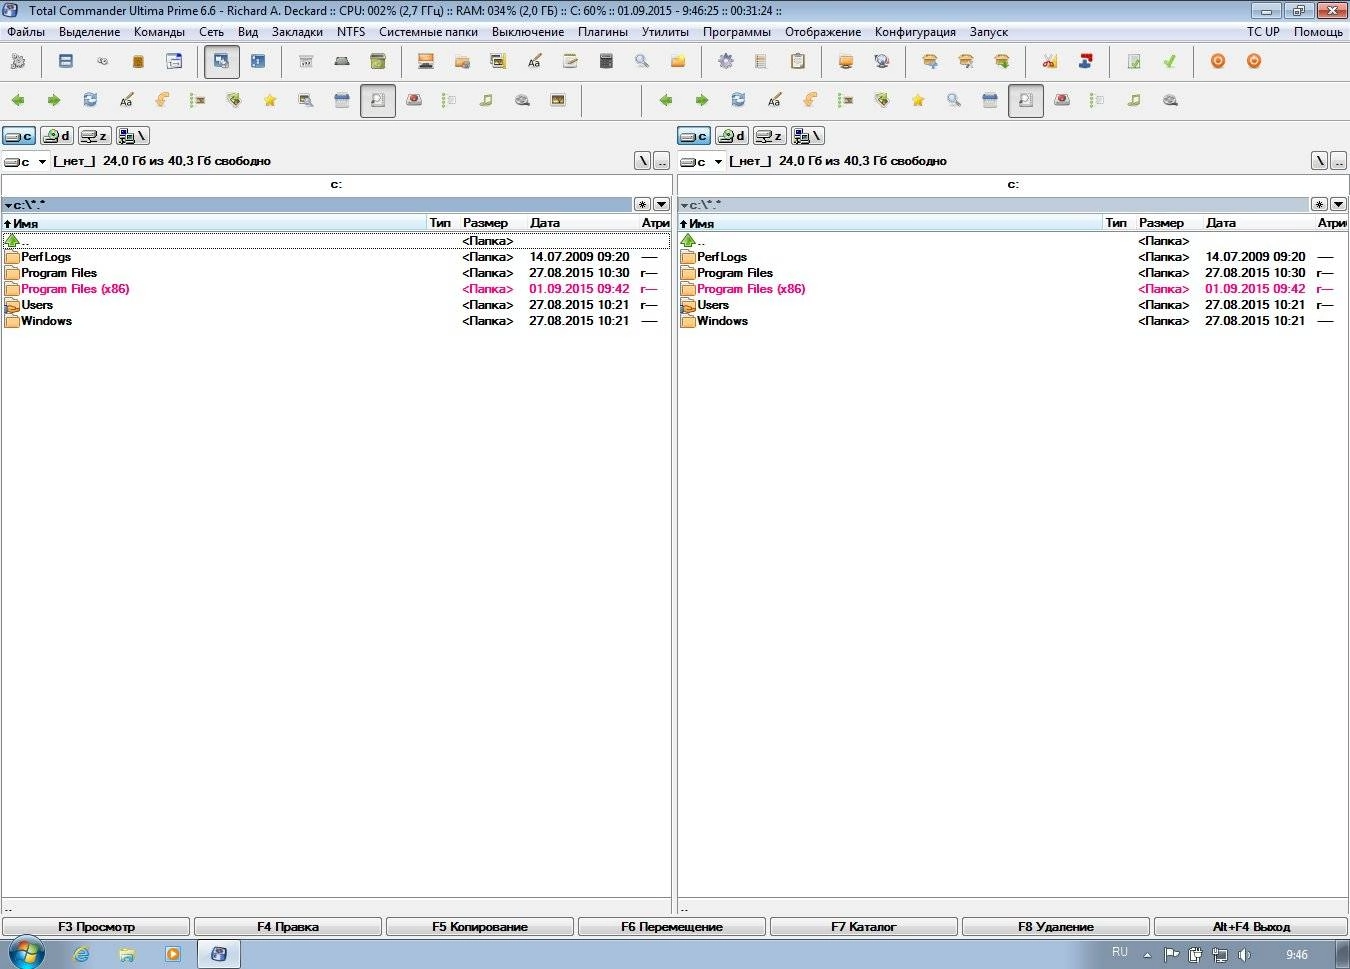The height and width of the screenshot is (969, 1350).
Task: Open right panel directory history dropdown arrow
Action: point(1338,204)
